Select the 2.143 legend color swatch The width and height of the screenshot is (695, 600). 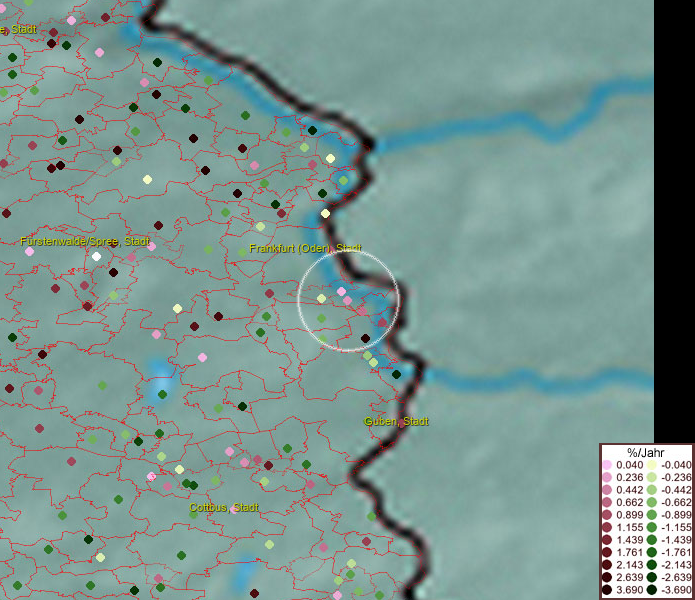[607, 565]
